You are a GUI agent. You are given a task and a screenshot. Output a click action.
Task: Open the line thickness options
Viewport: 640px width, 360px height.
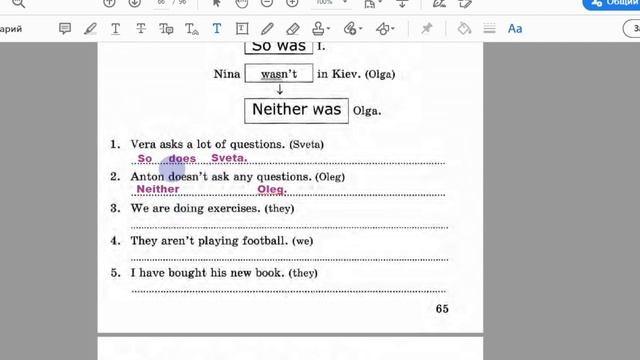(489, 29)
